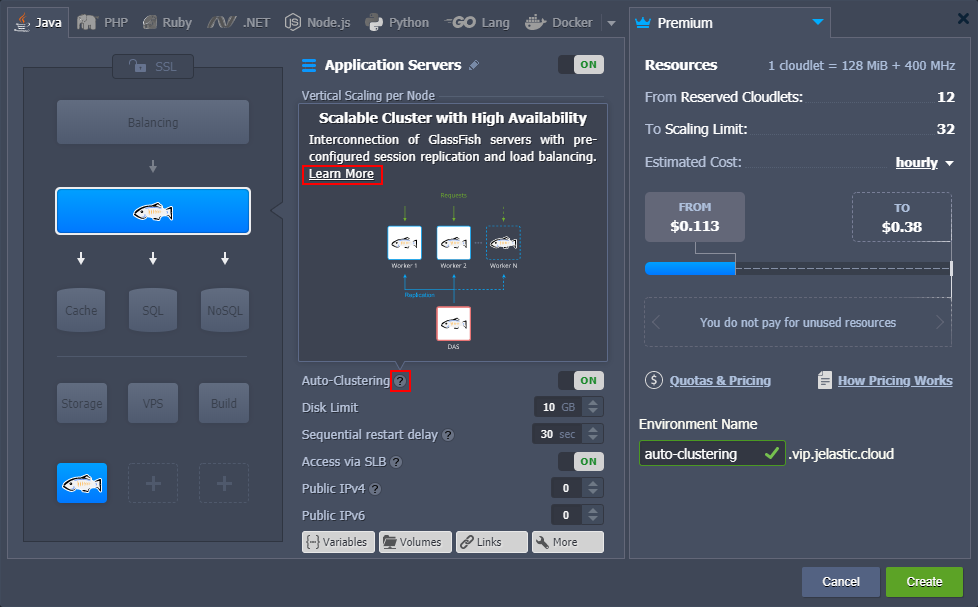The image size is (978, 607).
Task: Select the GlassFish application server block
Action: coord(153,211)
